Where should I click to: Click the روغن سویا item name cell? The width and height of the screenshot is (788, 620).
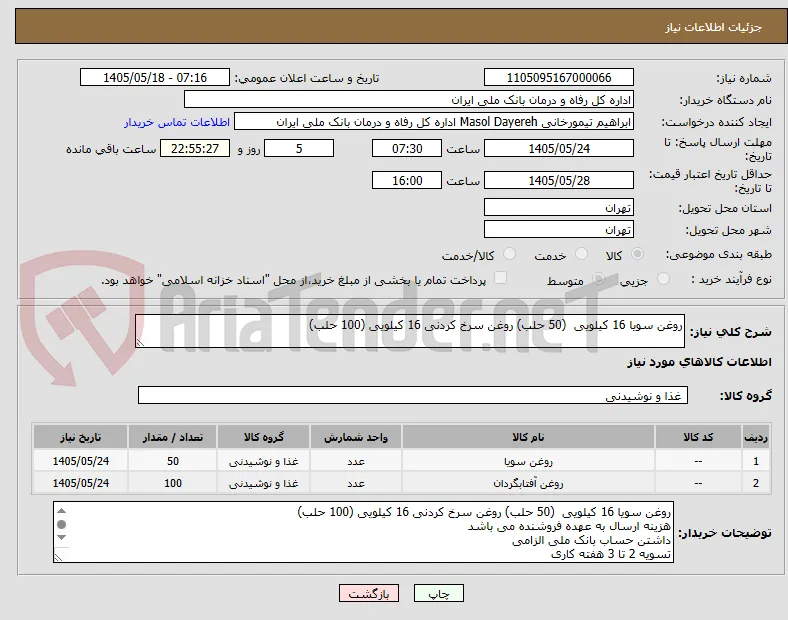point(528,461)
